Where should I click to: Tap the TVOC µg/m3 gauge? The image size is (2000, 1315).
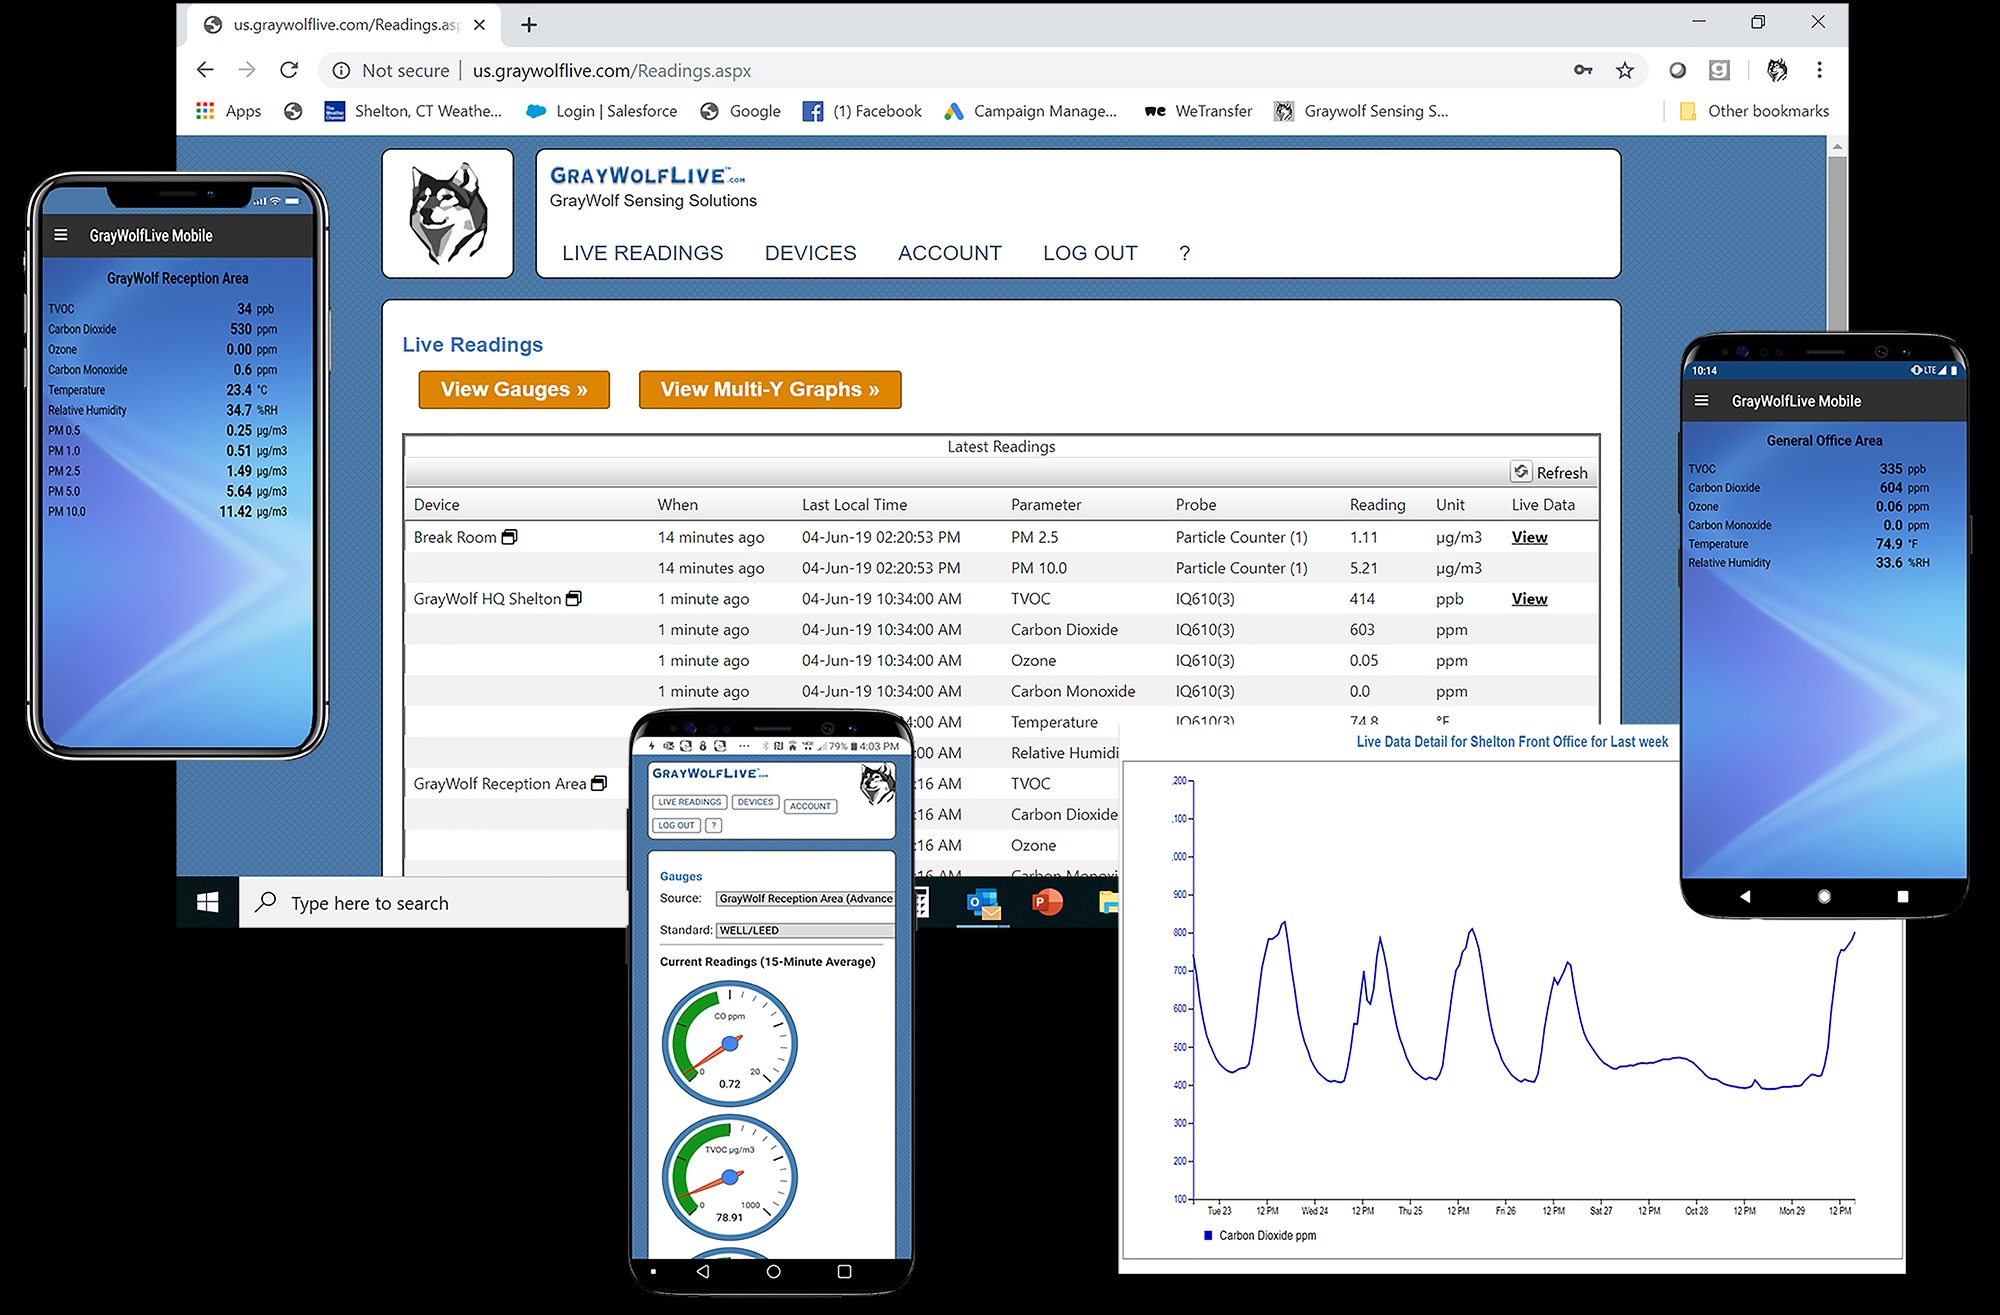pyautogui.click(x=730, y=1177)
